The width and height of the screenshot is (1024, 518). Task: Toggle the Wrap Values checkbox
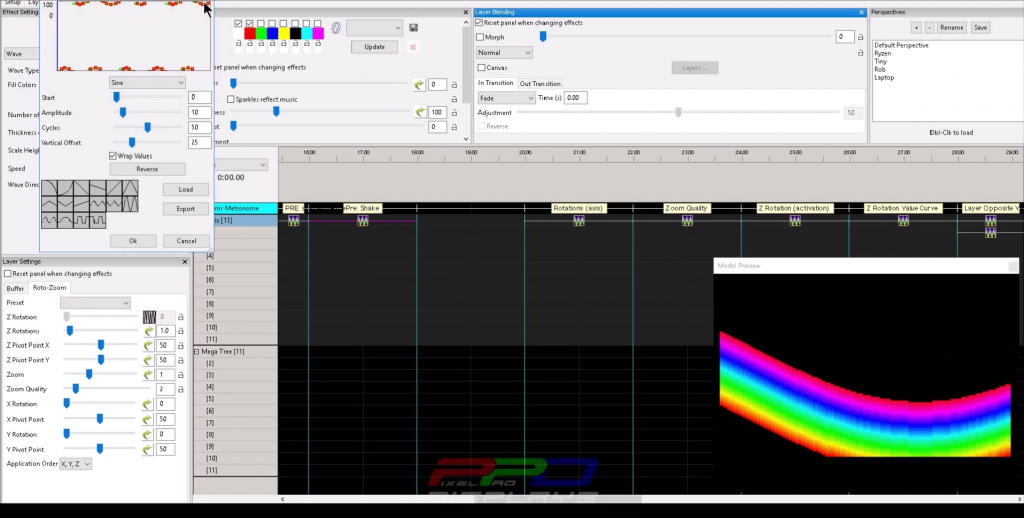pyautogui.click(x=113, y=156)
